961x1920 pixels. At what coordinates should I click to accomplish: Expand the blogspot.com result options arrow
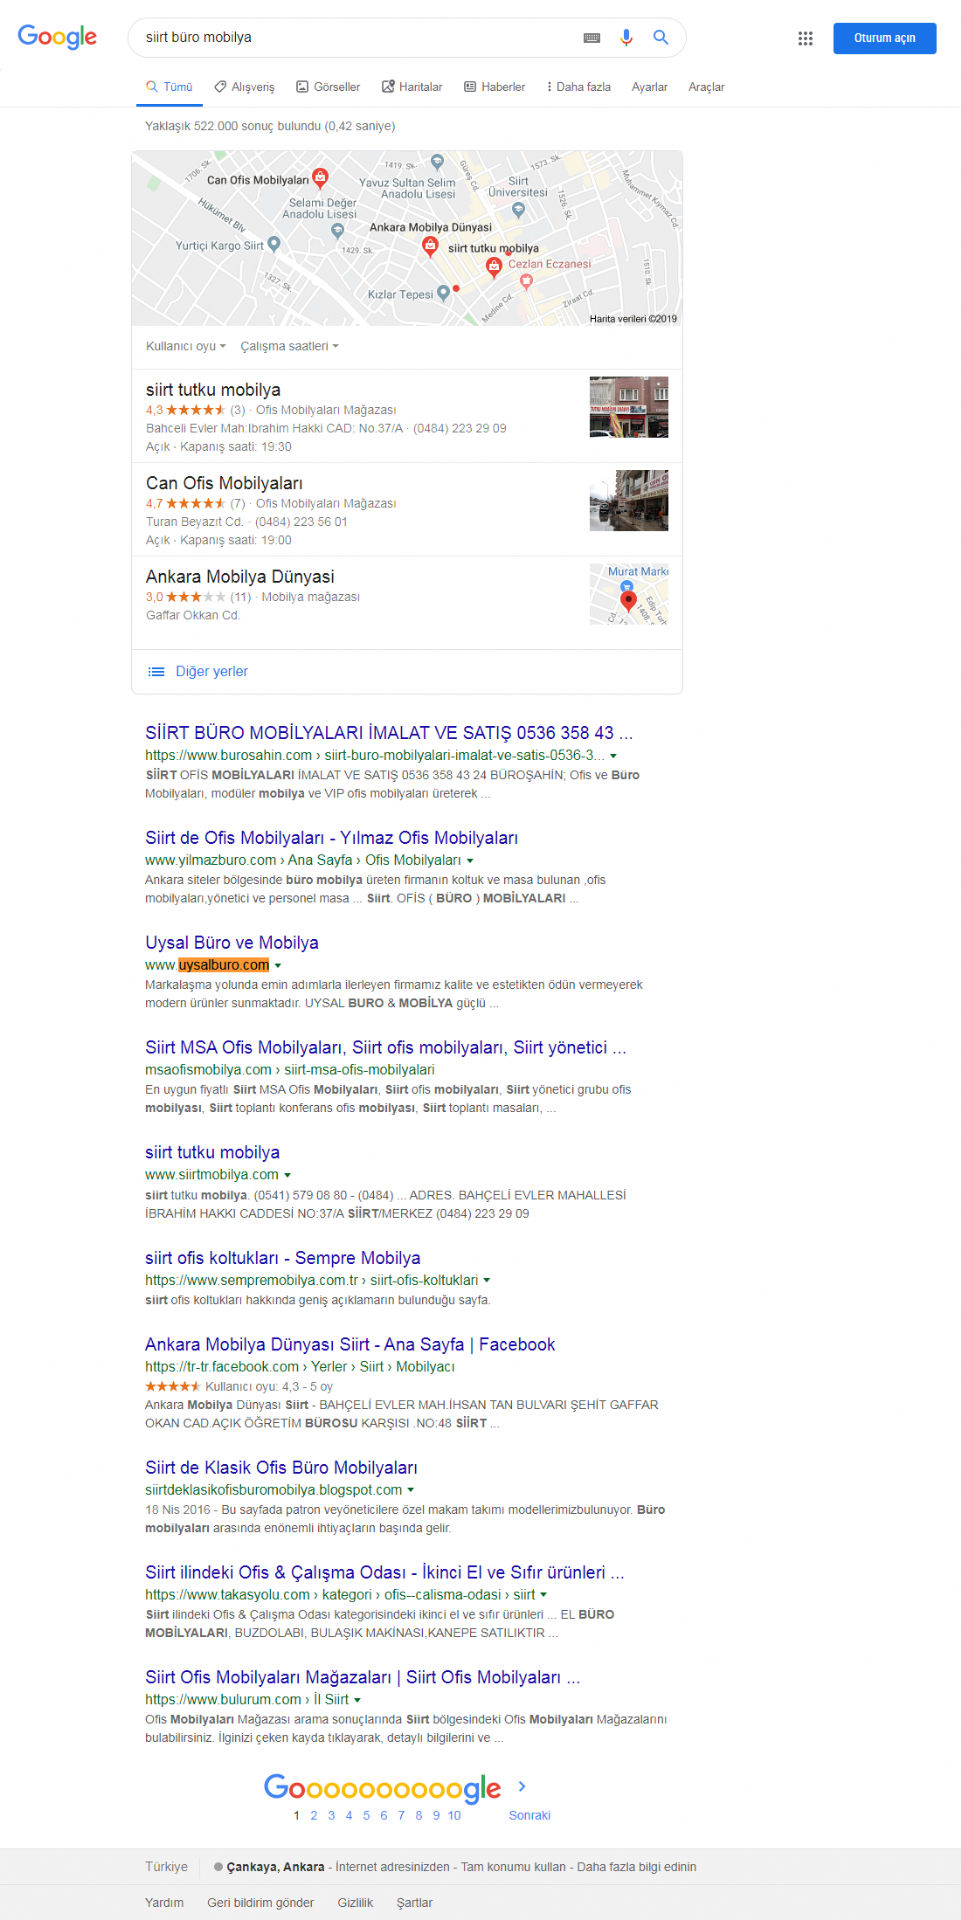click(x=411, y=1490)
